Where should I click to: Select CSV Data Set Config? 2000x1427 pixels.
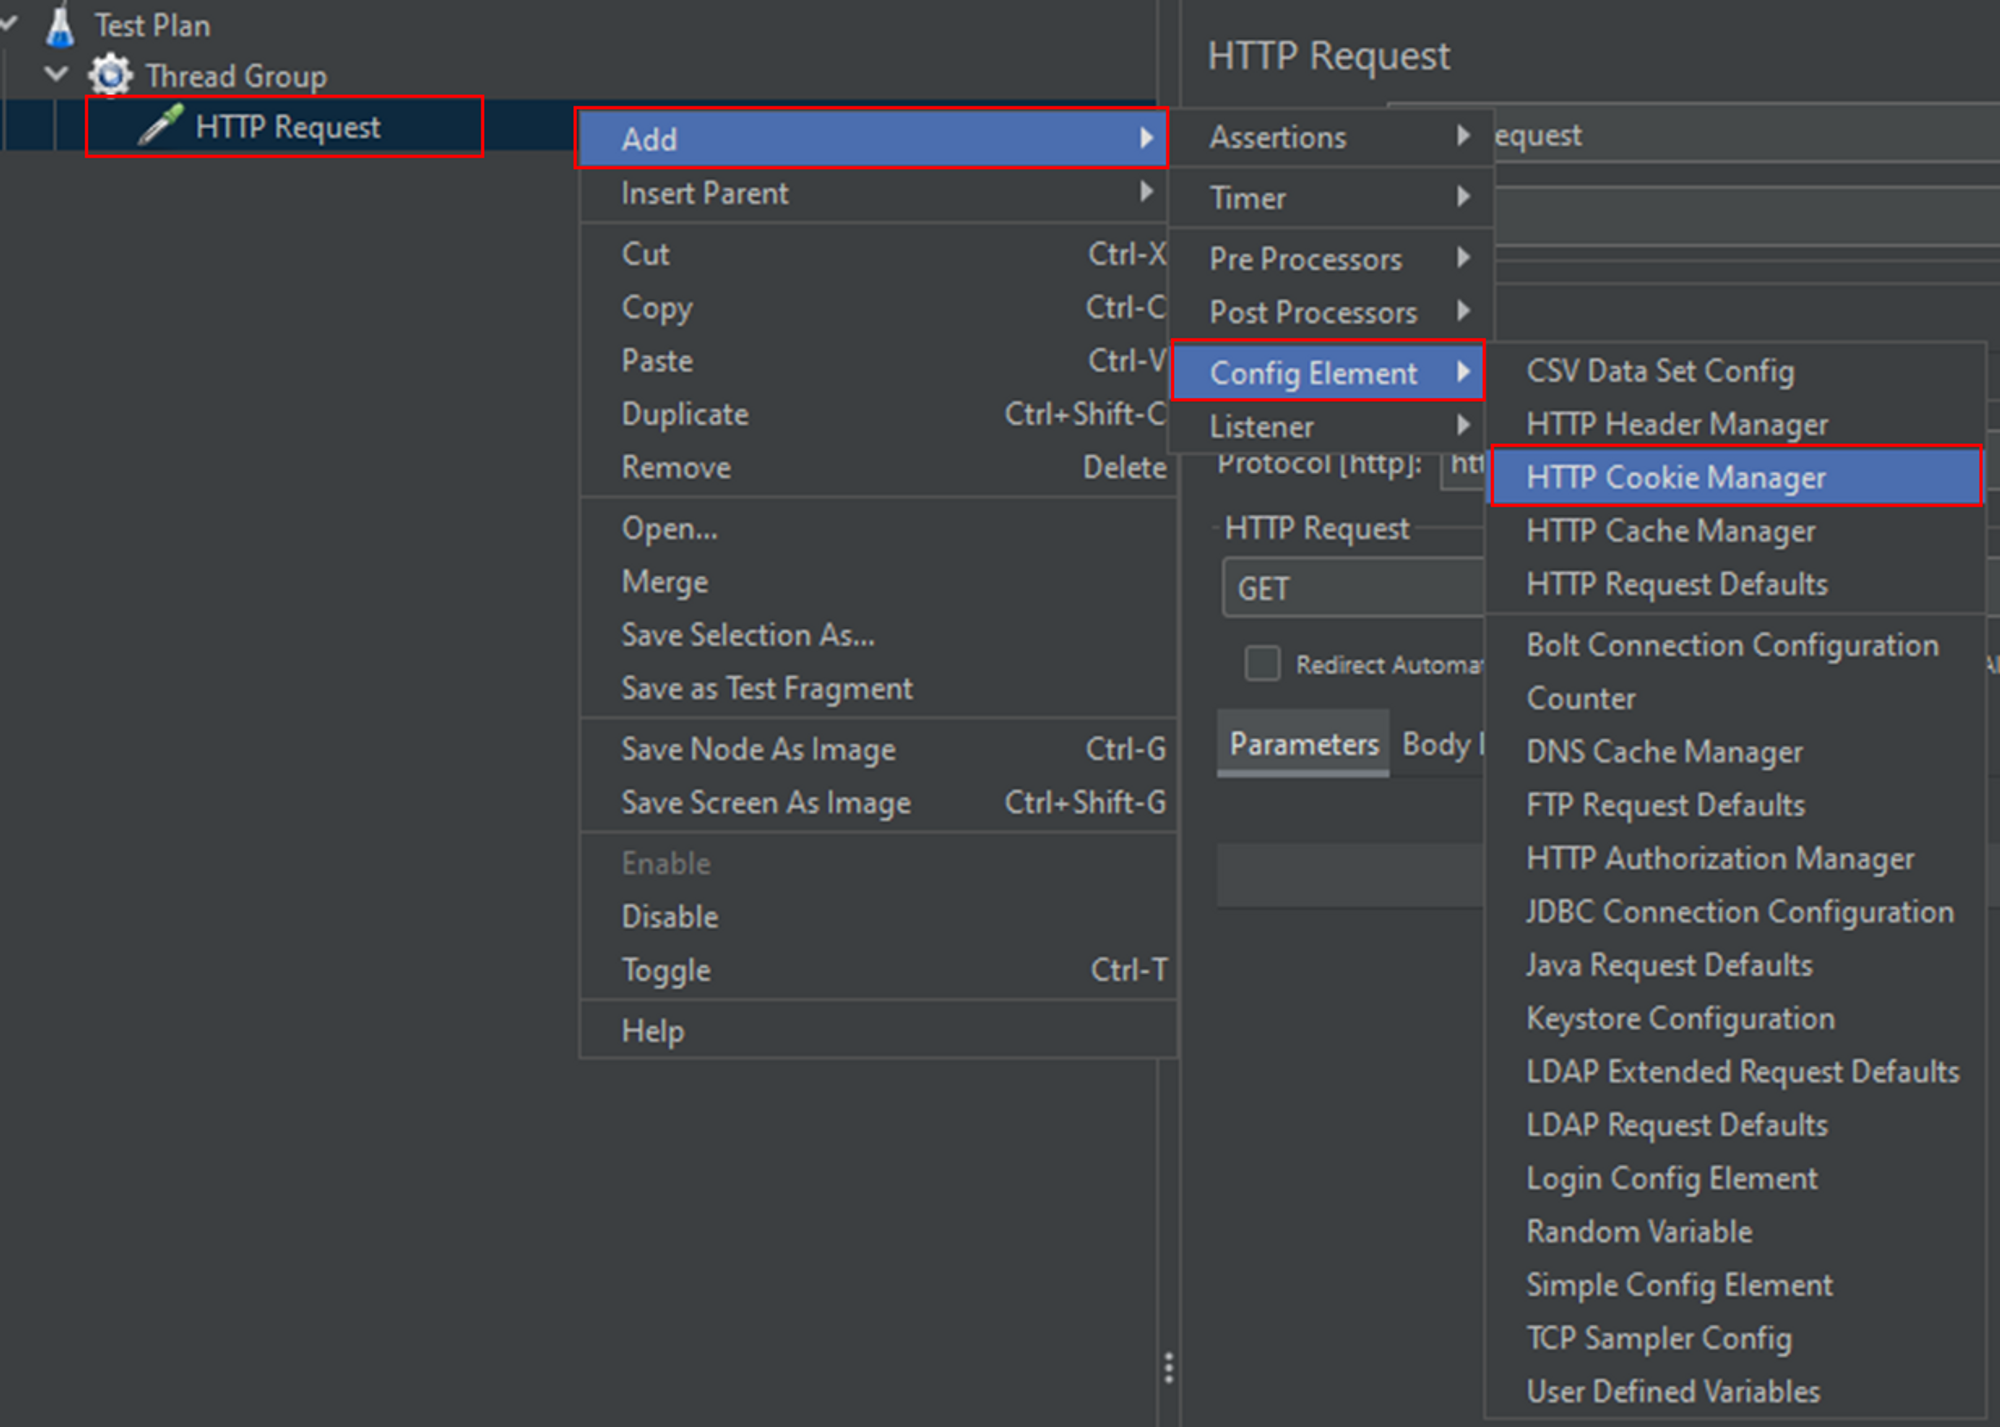(x=1659, y=371)
